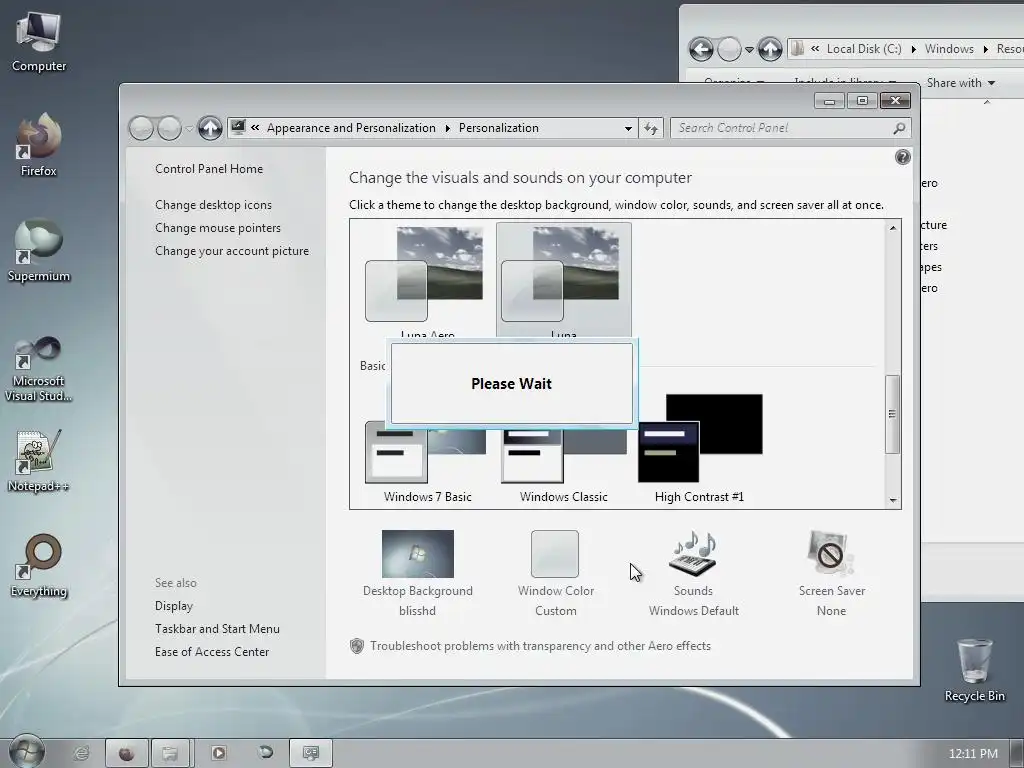Open Window Color settings

pos(556,573)
